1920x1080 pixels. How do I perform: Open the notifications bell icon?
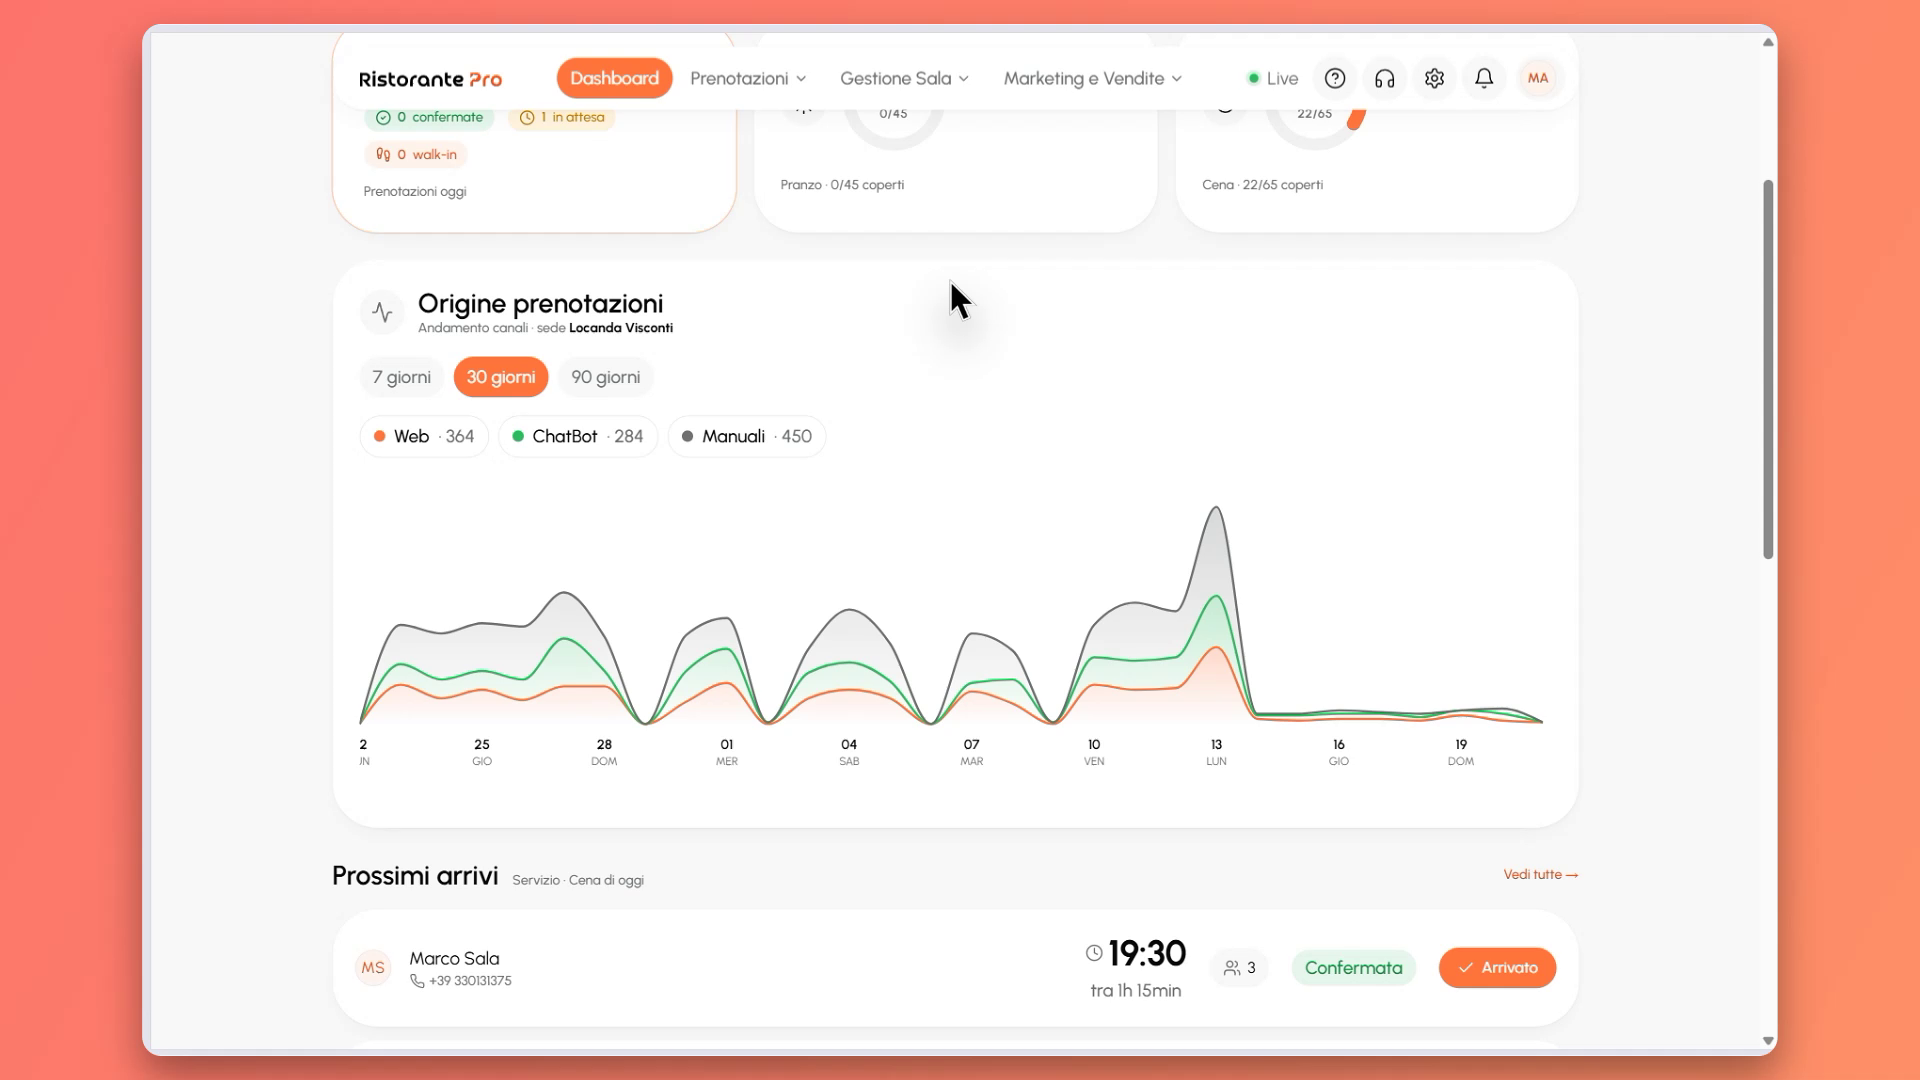(x=1485, y=78)
